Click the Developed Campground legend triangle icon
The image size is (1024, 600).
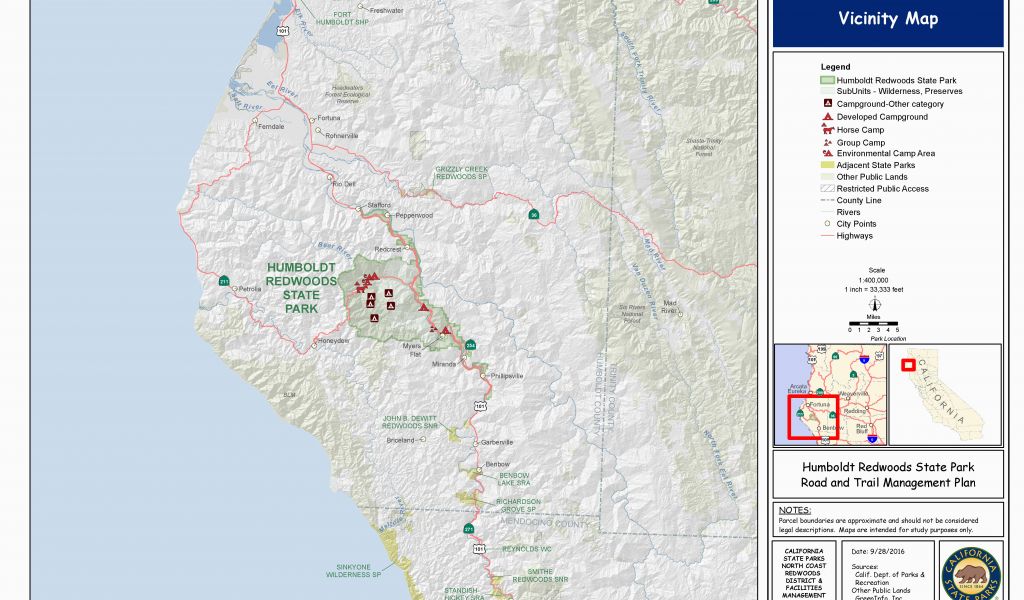827,117
